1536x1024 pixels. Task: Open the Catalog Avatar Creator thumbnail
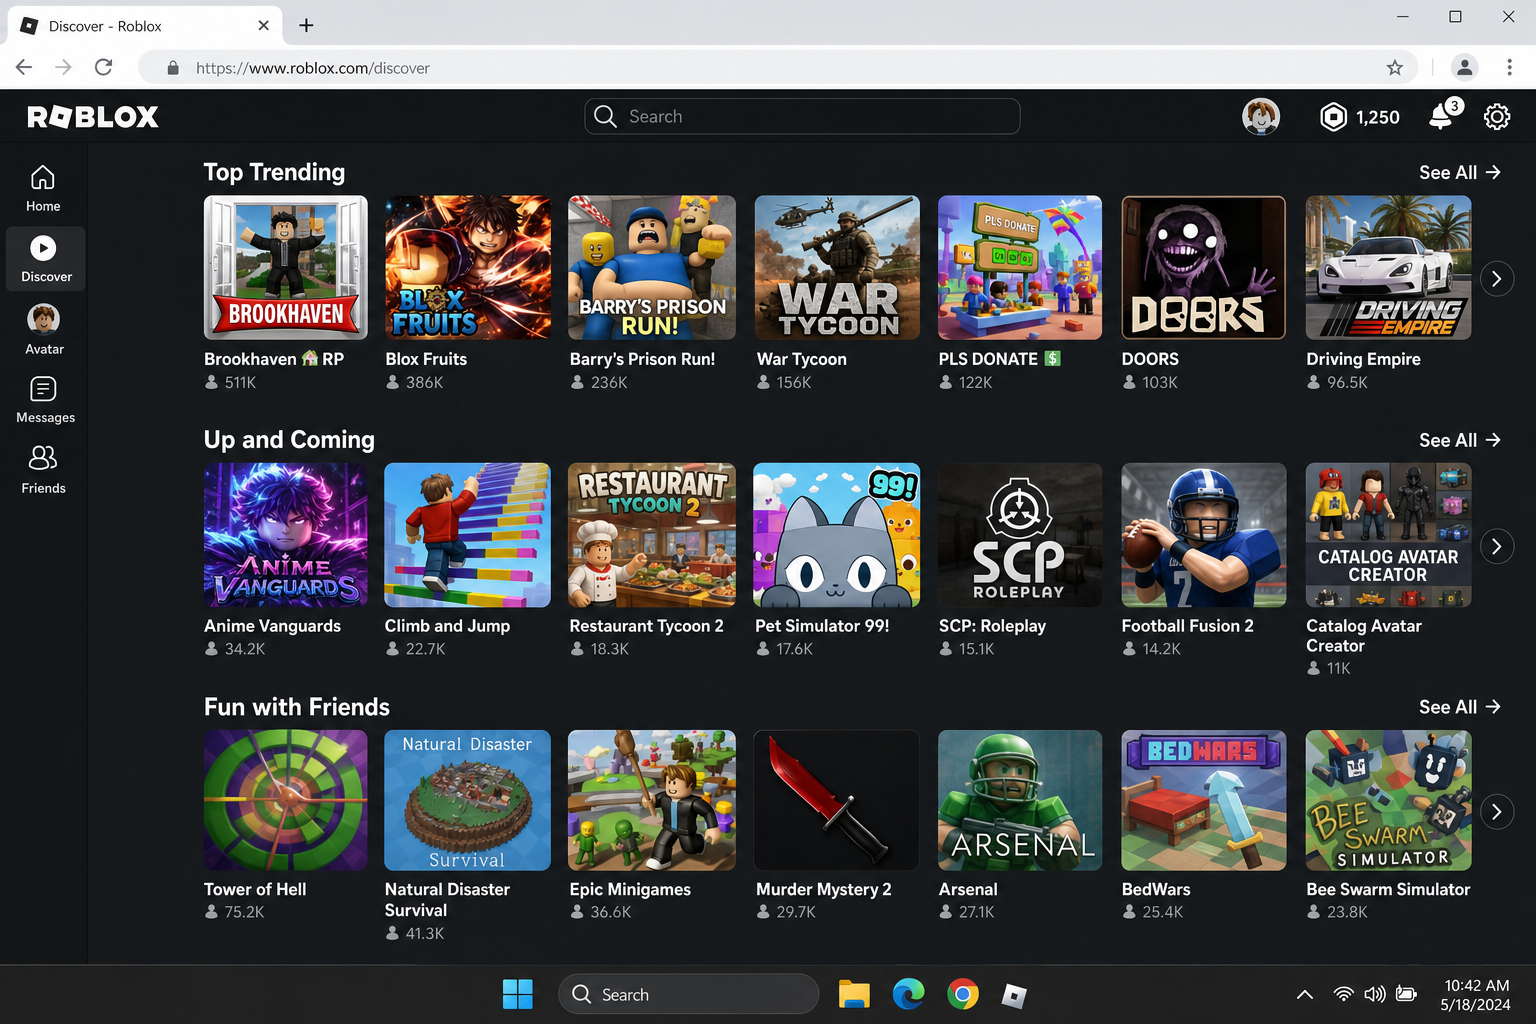coord(1389,535)
